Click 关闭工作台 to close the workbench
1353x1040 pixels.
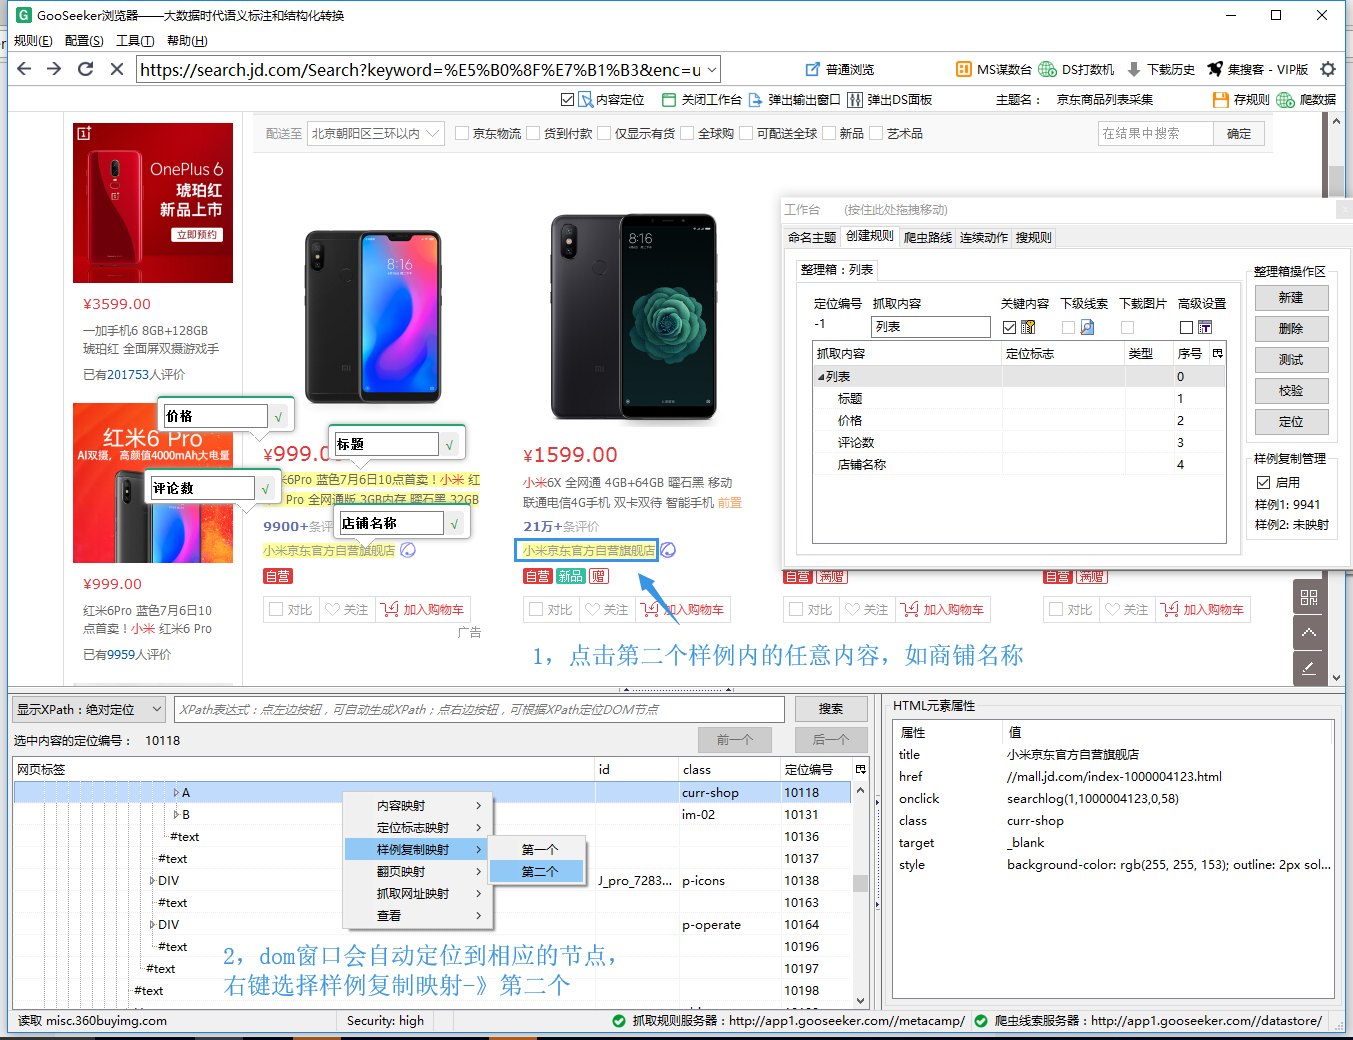pos(702,99)
